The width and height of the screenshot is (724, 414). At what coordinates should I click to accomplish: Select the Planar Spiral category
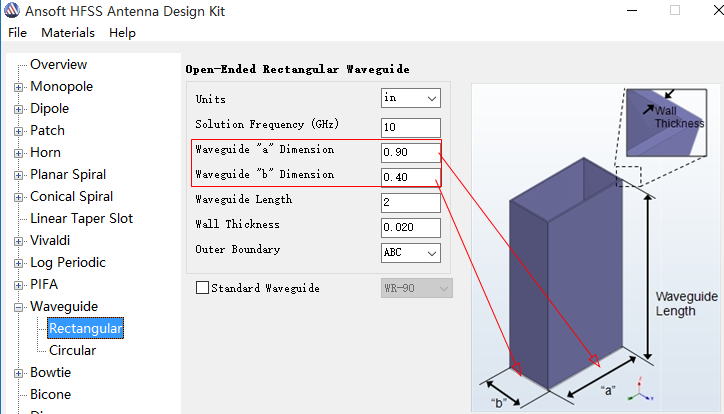click(68, 174)
